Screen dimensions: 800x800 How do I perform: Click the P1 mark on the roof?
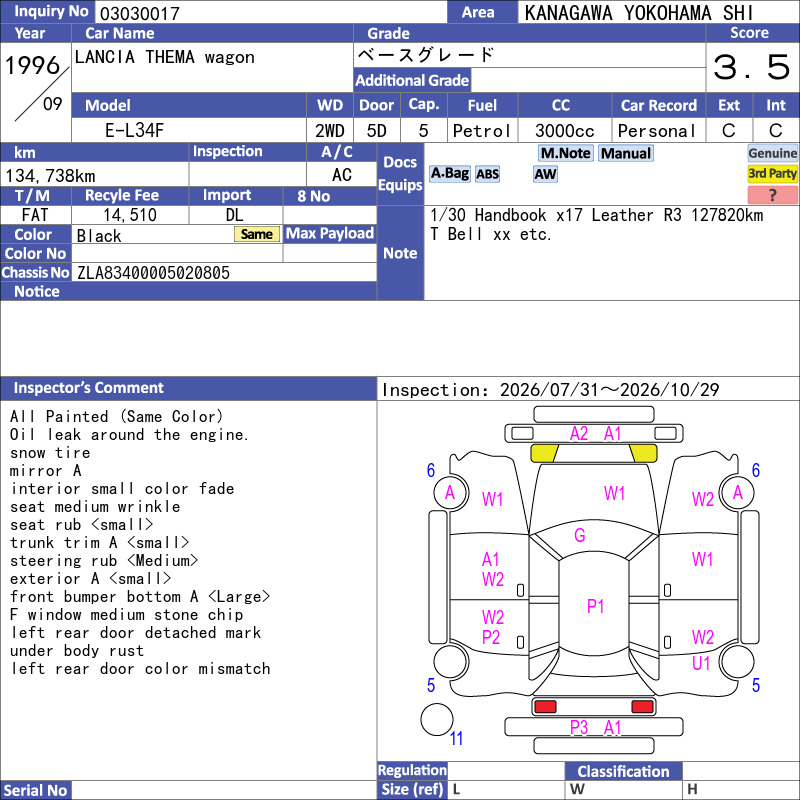click(x=595, y=606)
